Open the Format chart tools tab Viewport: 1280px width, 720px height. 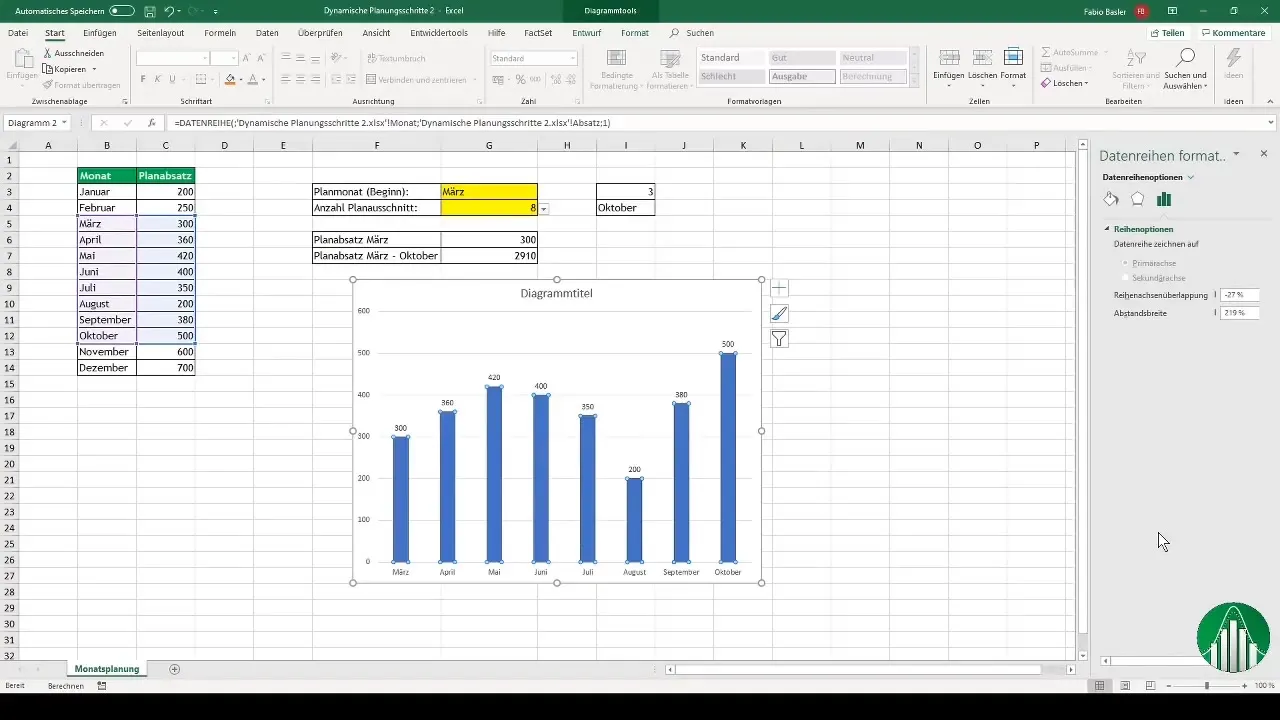click(x=634, y=33)
